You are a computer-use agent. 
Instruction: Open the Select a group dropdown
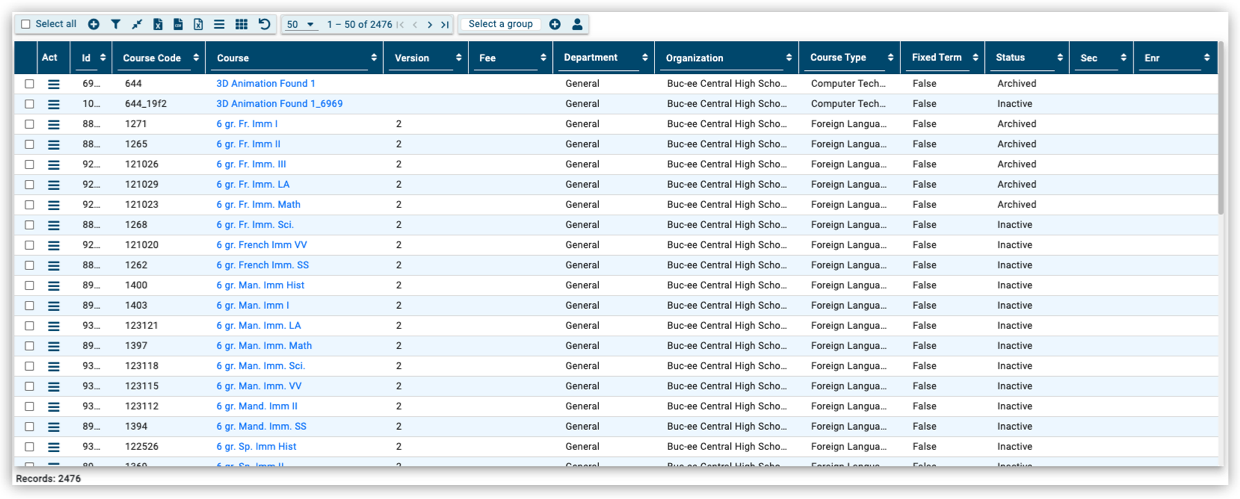pyautogui.click(x=501, y=24)
